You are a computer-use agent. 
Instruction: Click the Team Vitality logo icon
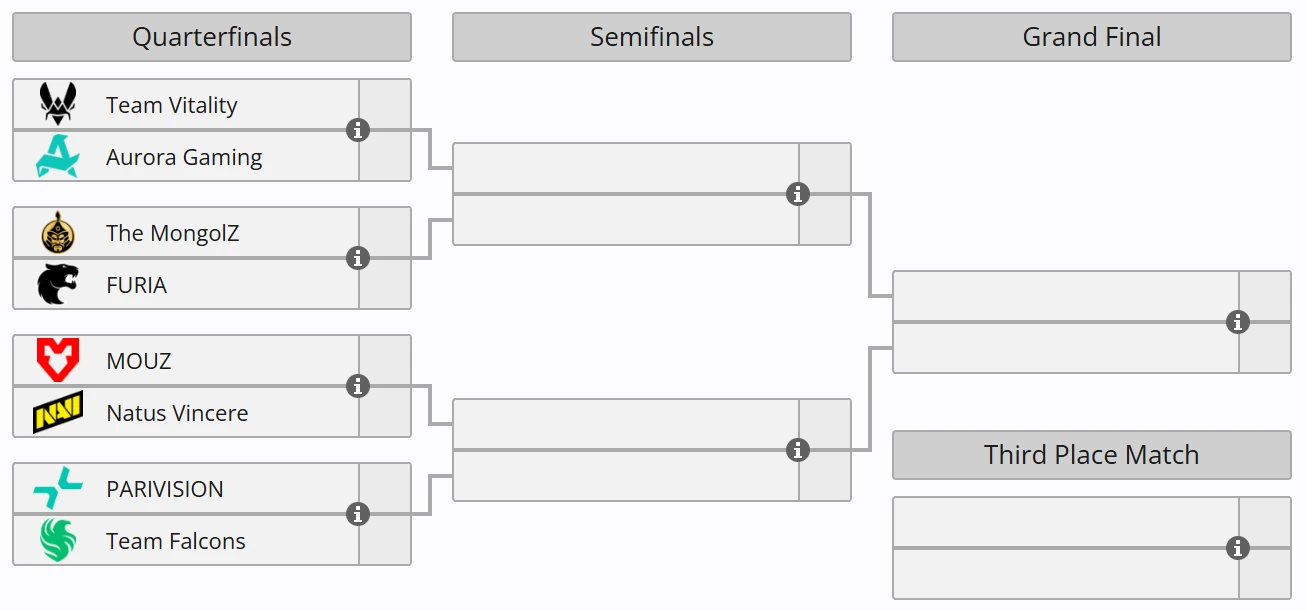coord(58,104)
